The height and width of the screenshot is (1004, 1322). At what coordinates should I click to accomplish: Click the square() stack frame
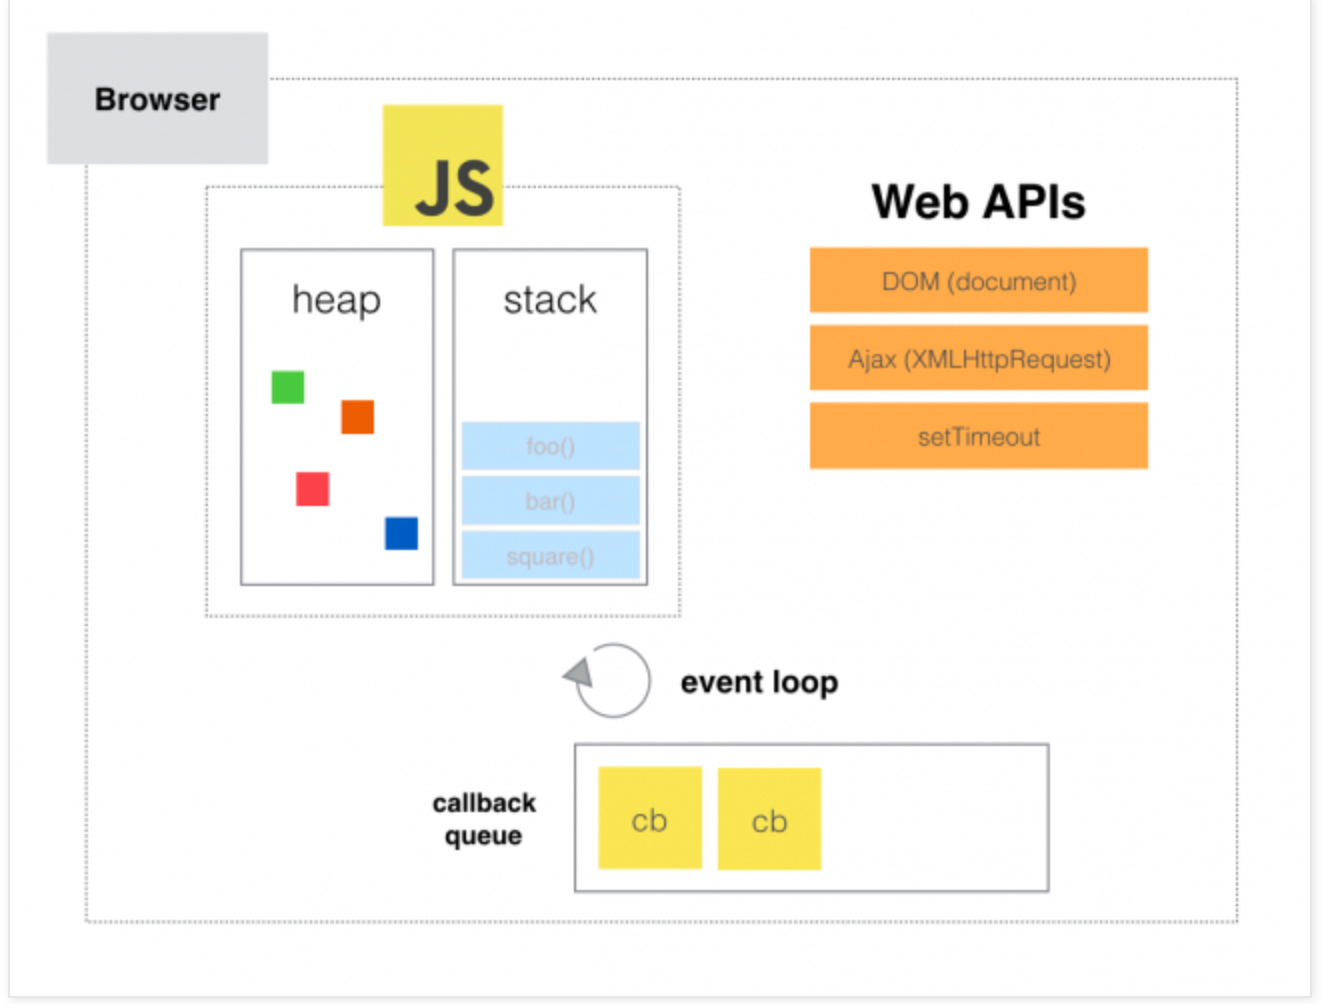[550, 556]
